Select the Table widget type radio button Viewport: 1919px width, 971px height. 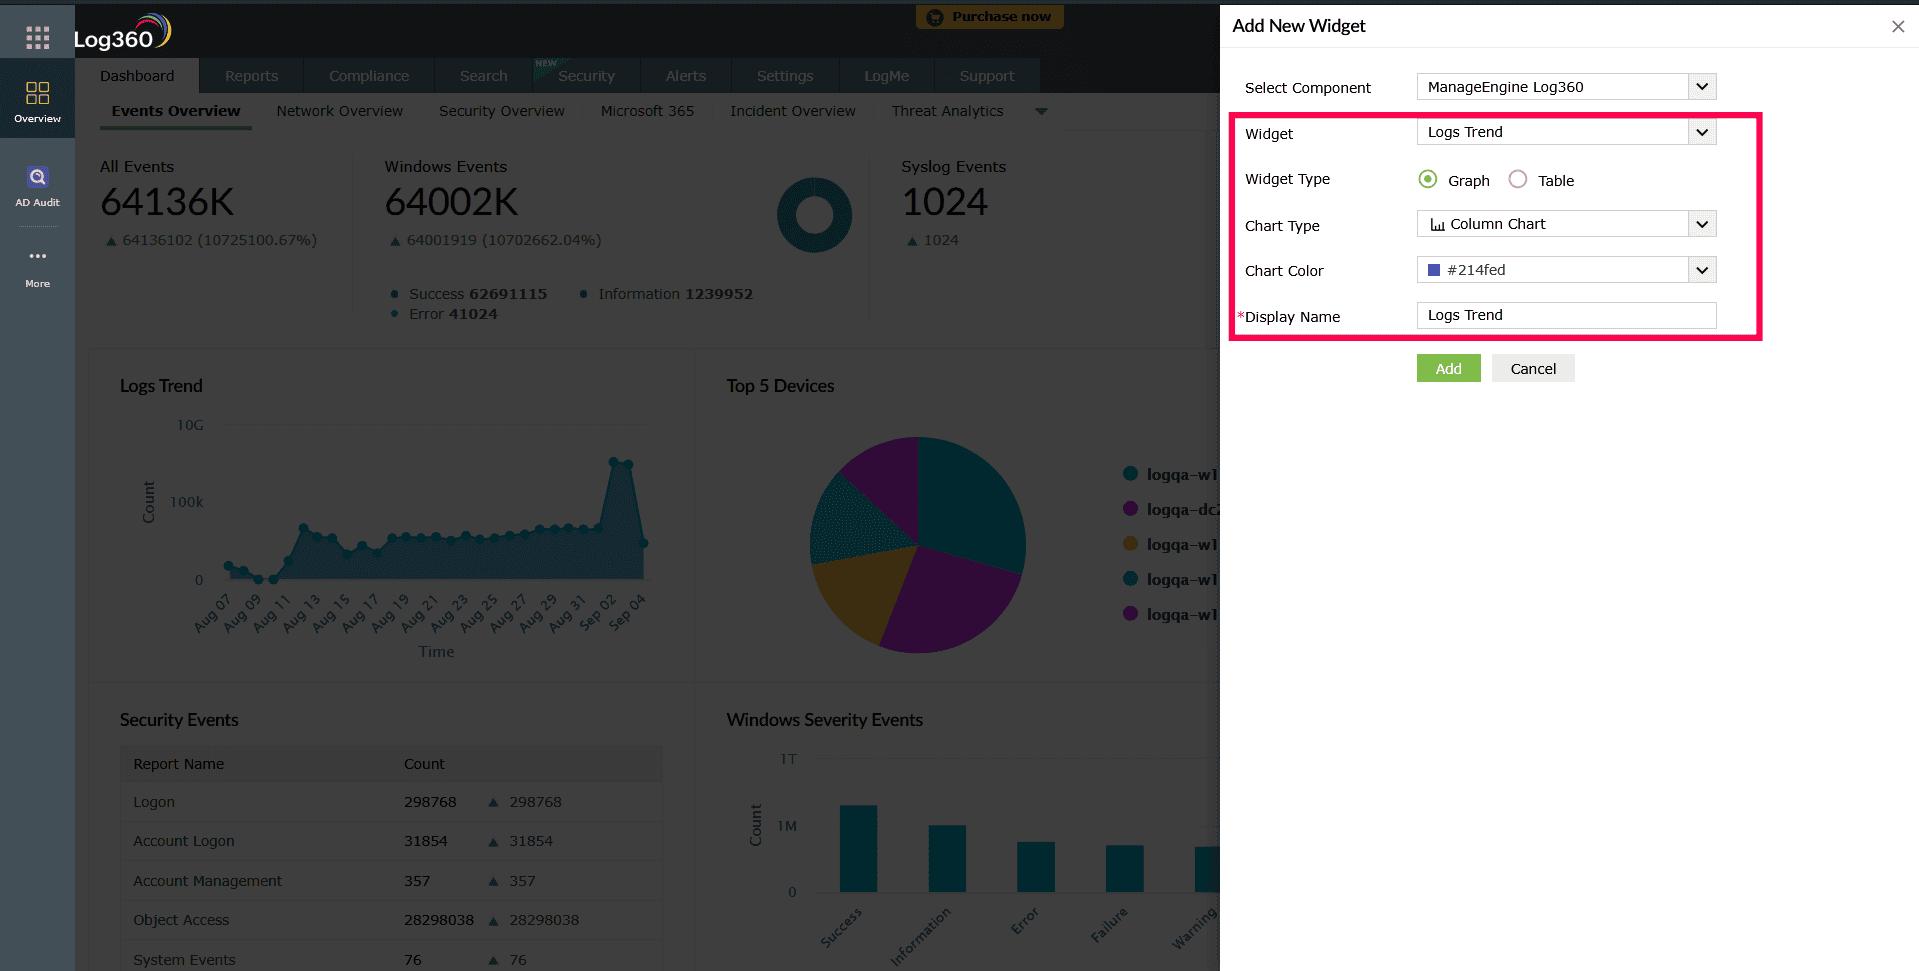pyautogui.click(x=1516, y=179)
